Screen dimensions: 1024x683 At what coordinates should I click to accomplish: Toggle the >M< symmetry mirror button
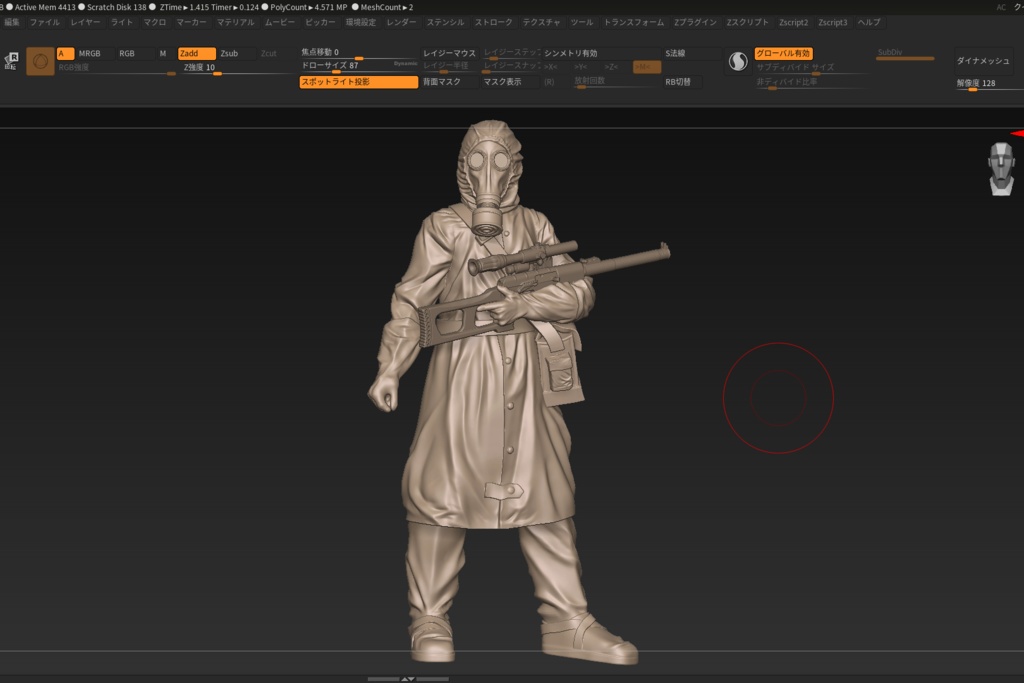646,67
